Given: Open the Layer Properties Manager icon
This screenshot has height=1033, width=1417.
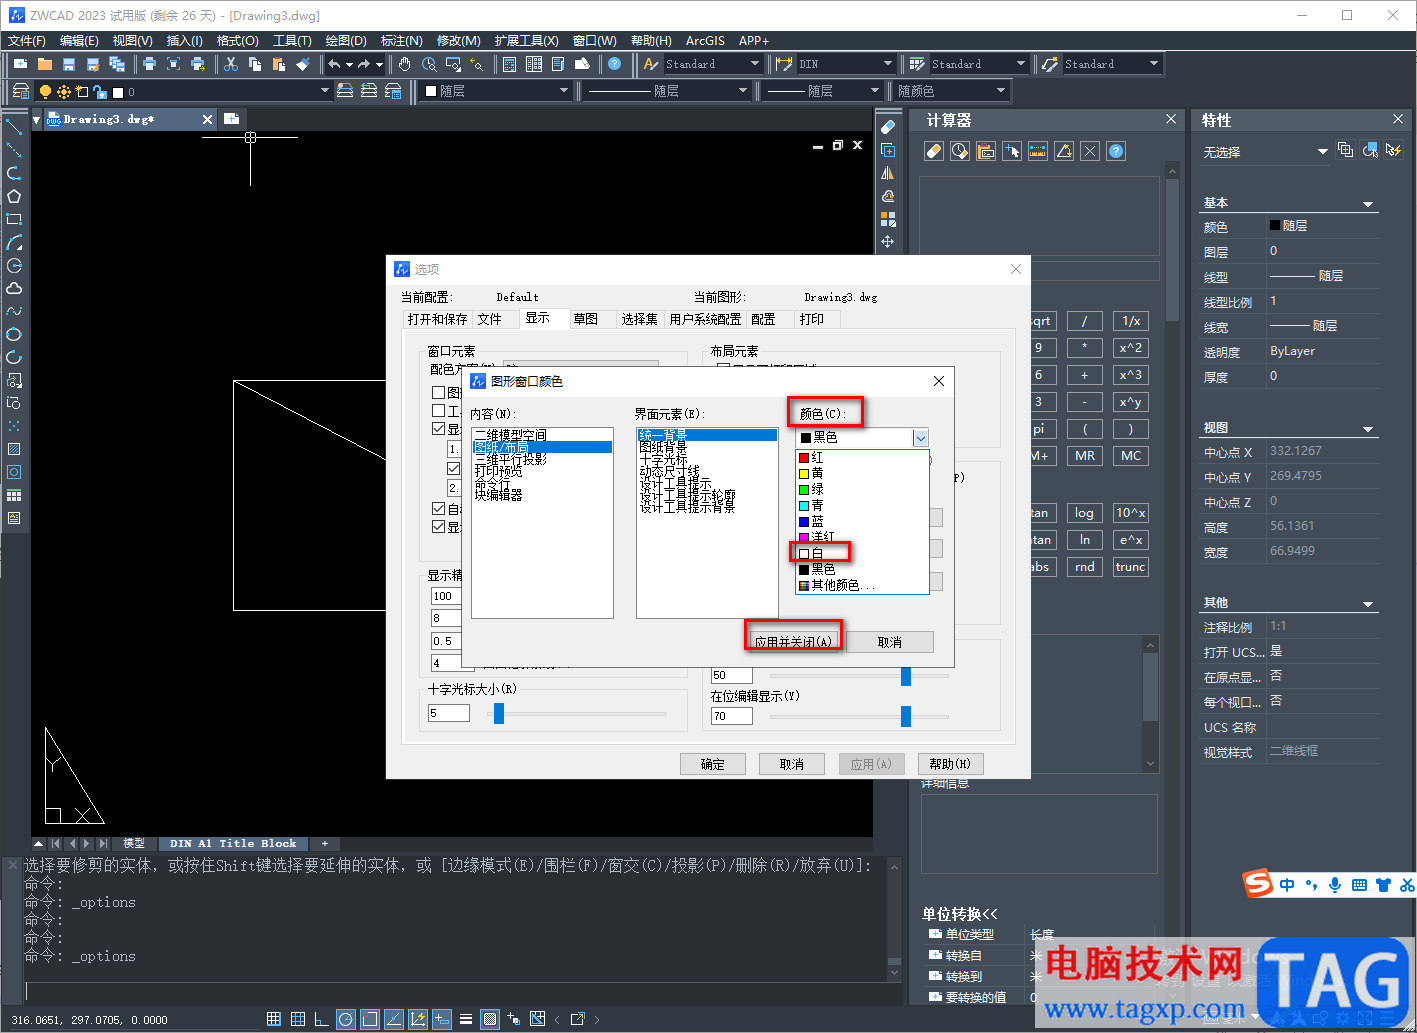Looking at the screenshot, I should [21, 91].
